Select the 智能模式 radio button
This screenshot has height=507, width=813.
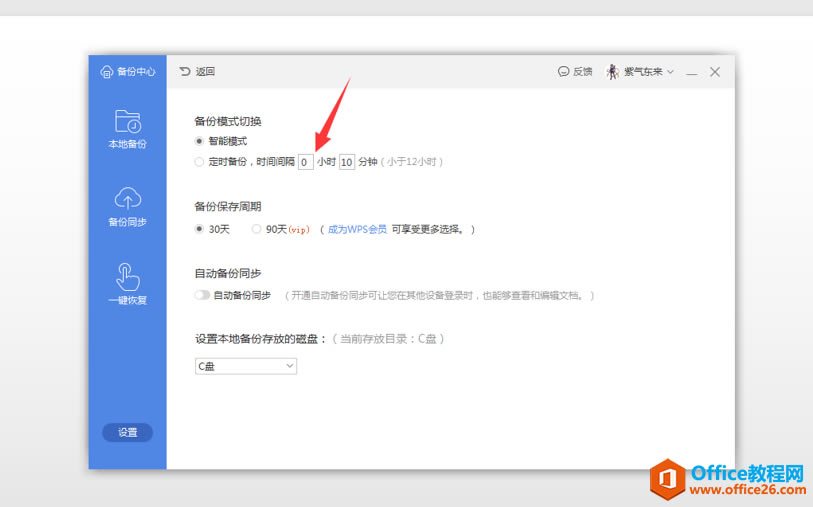coord(199,141)
